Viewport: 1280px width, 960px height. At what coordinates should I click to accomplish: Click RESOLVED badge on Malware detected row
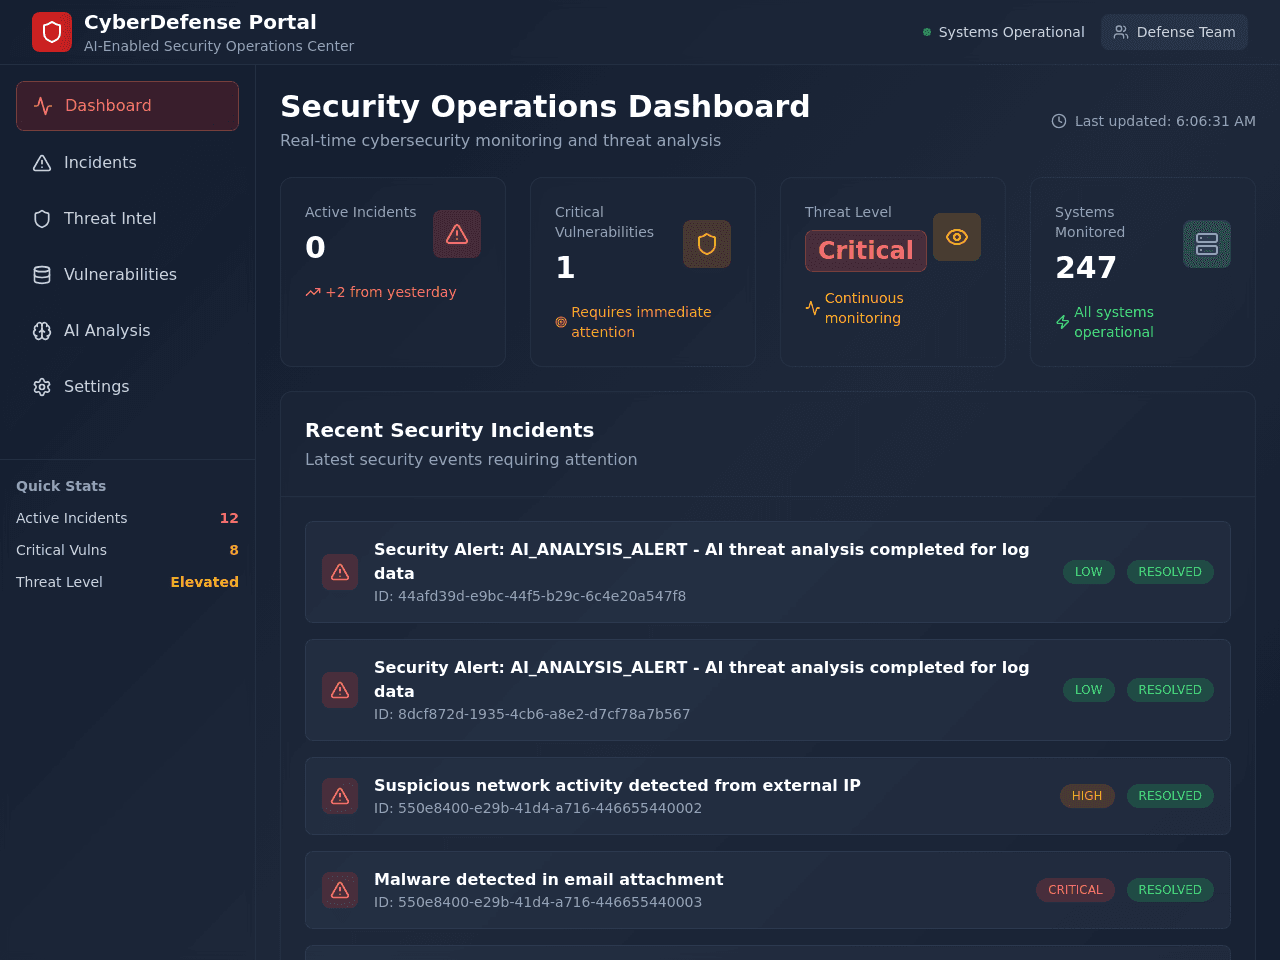click(x=1170, y=890)
